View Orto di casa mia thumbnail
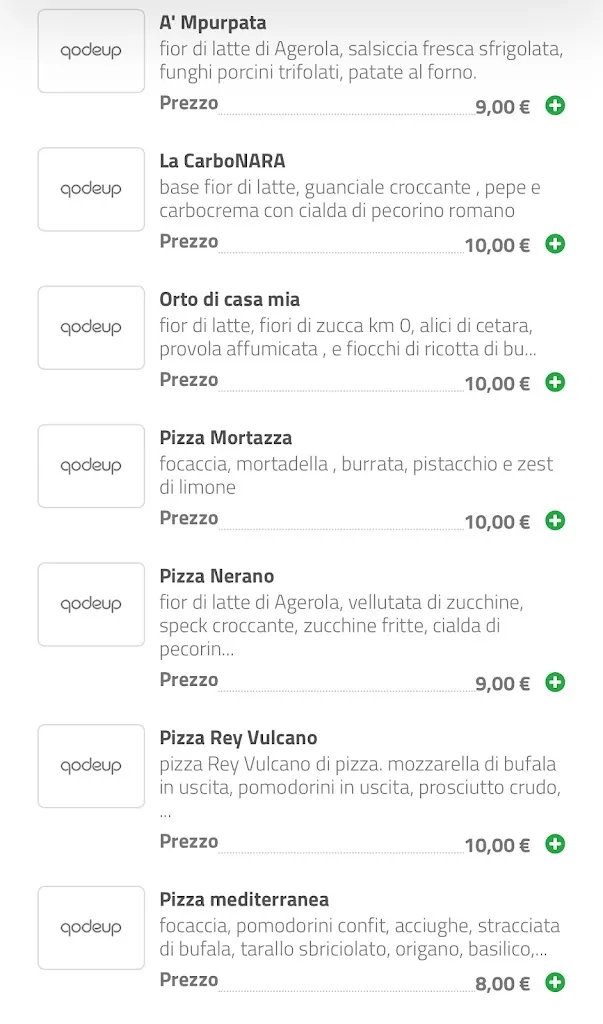This screenshot has height=1024, width=603. [91, 328]
